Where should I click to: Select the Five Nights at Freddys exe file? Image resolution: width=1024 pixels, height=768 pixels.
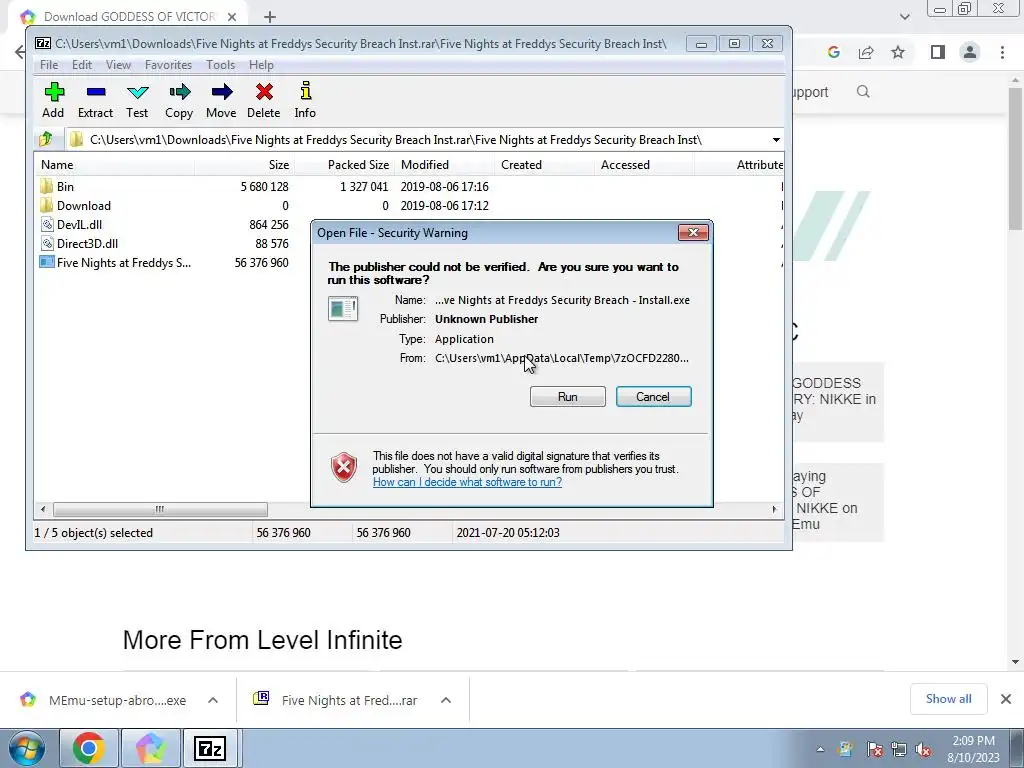[115, 263]
